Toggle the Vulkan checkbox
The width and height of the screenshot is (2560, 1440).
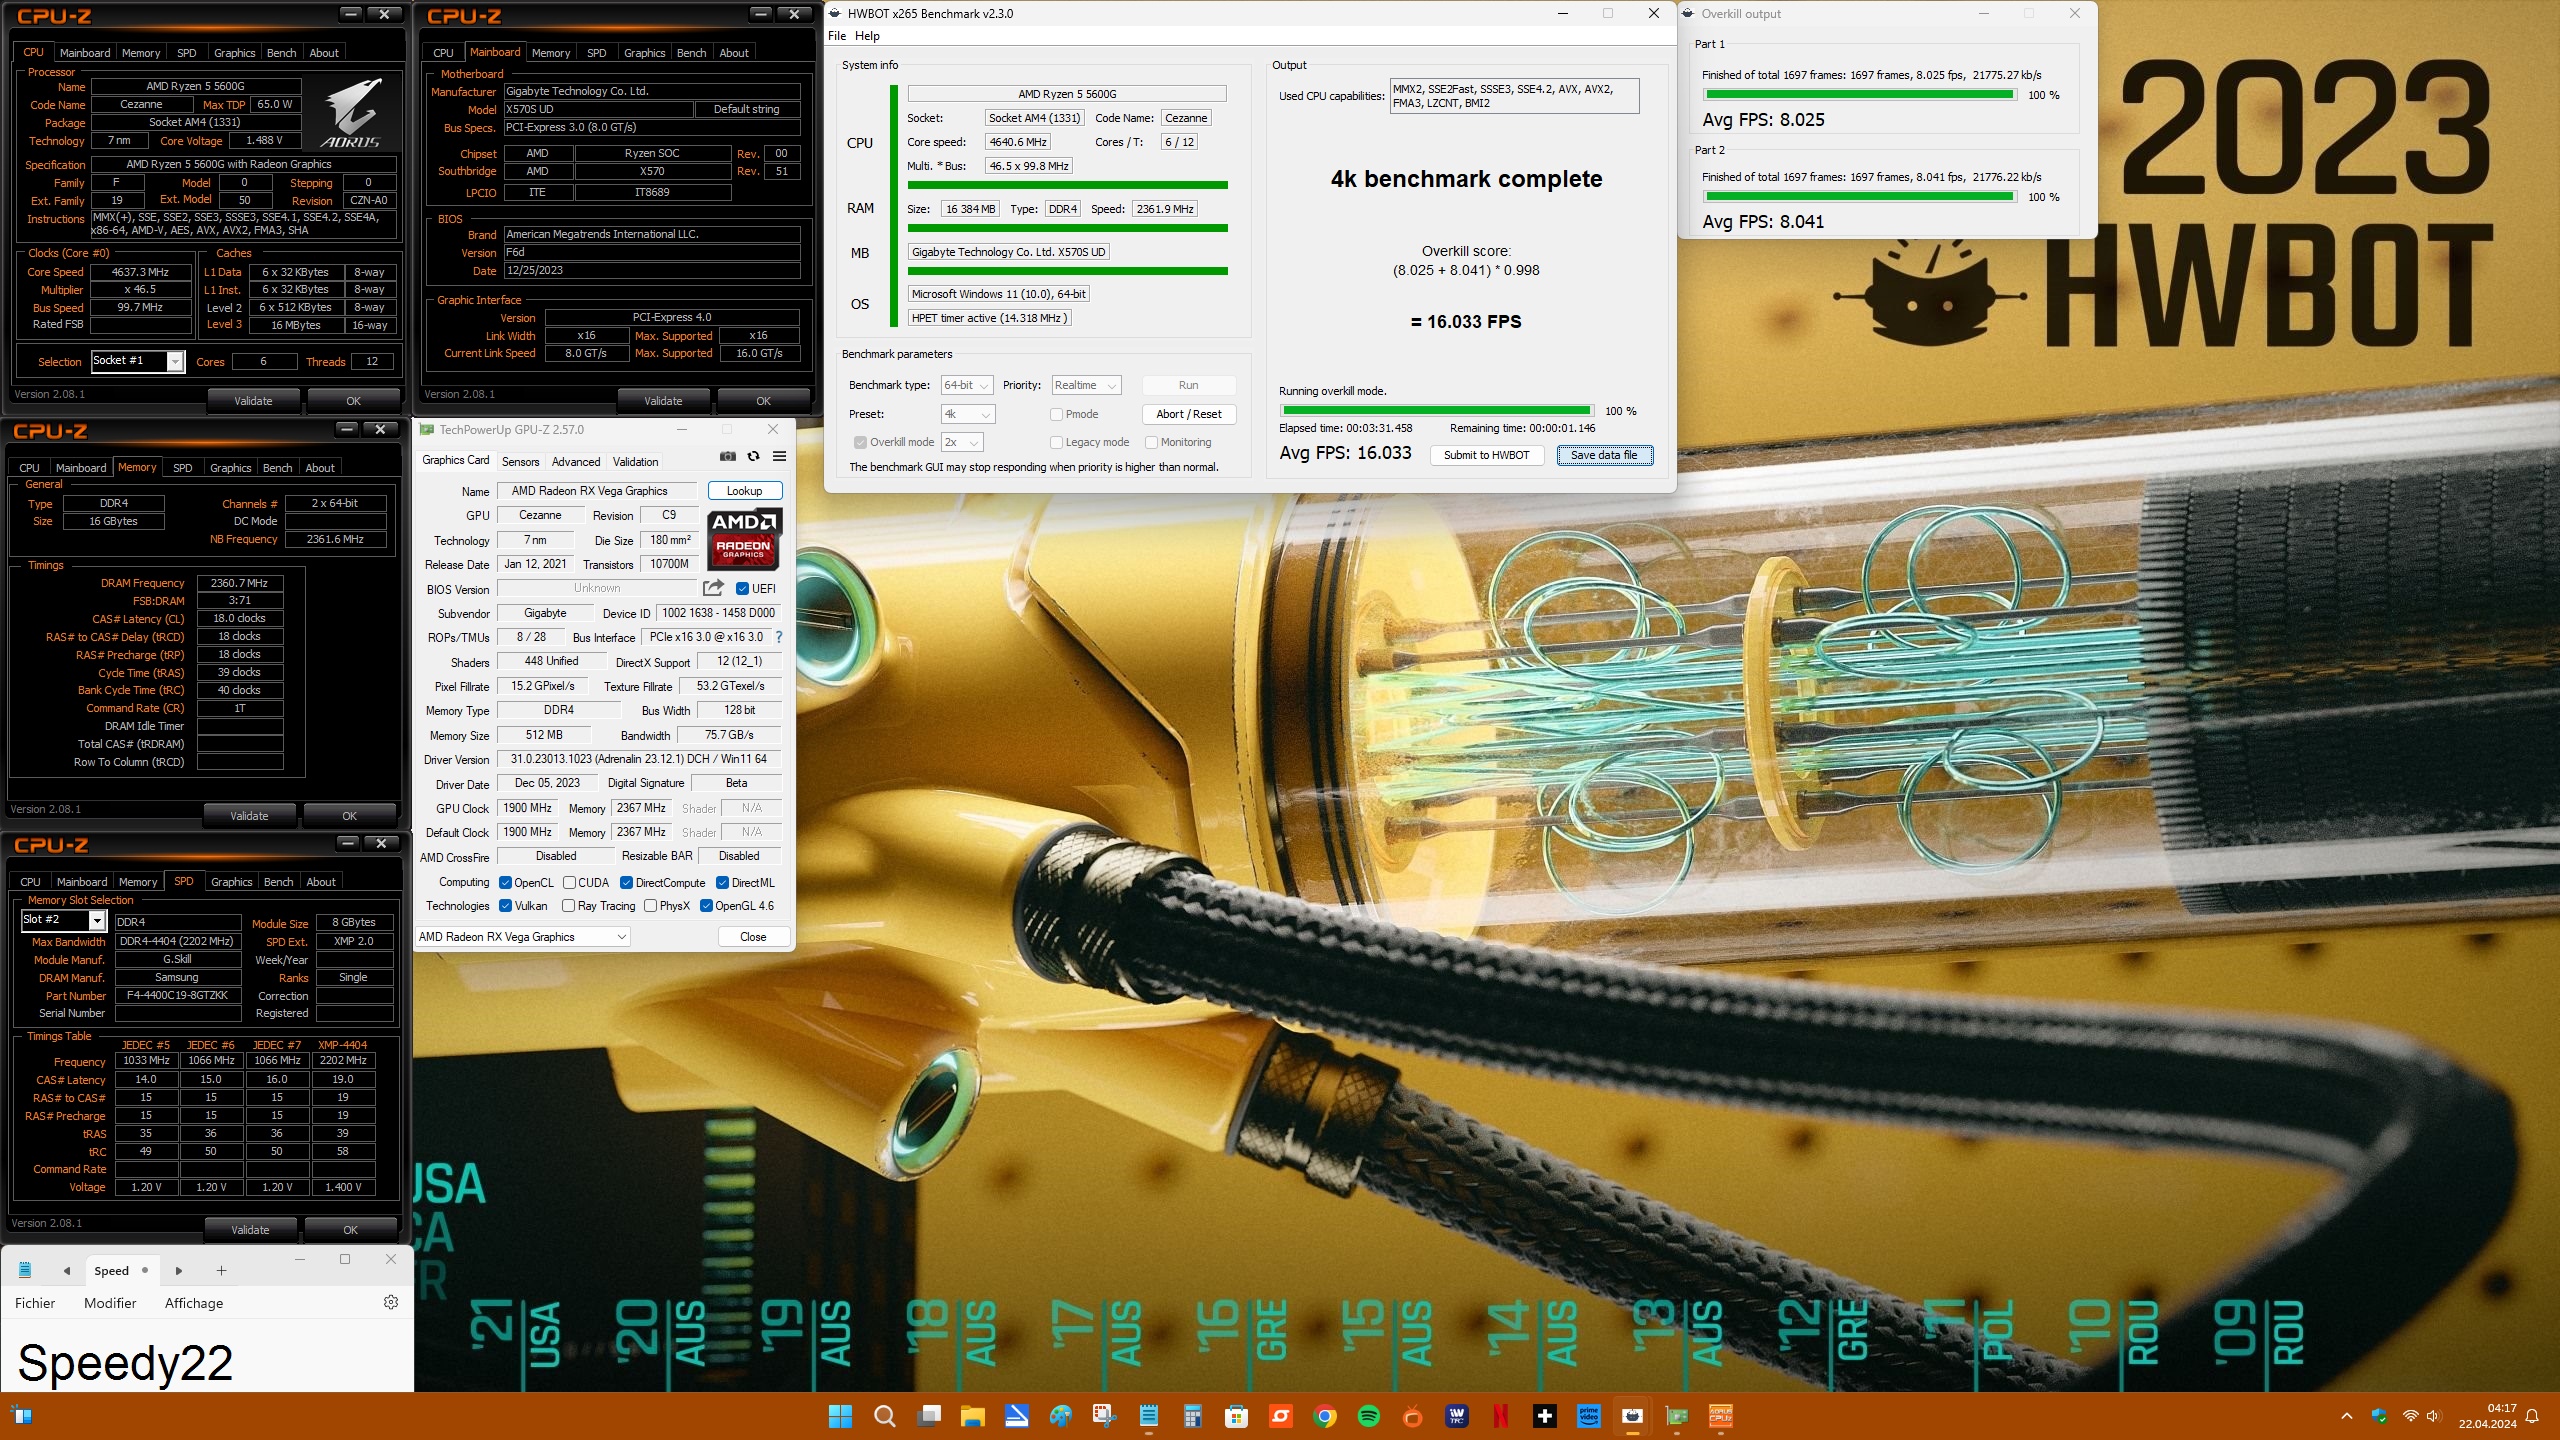(506, 906)
